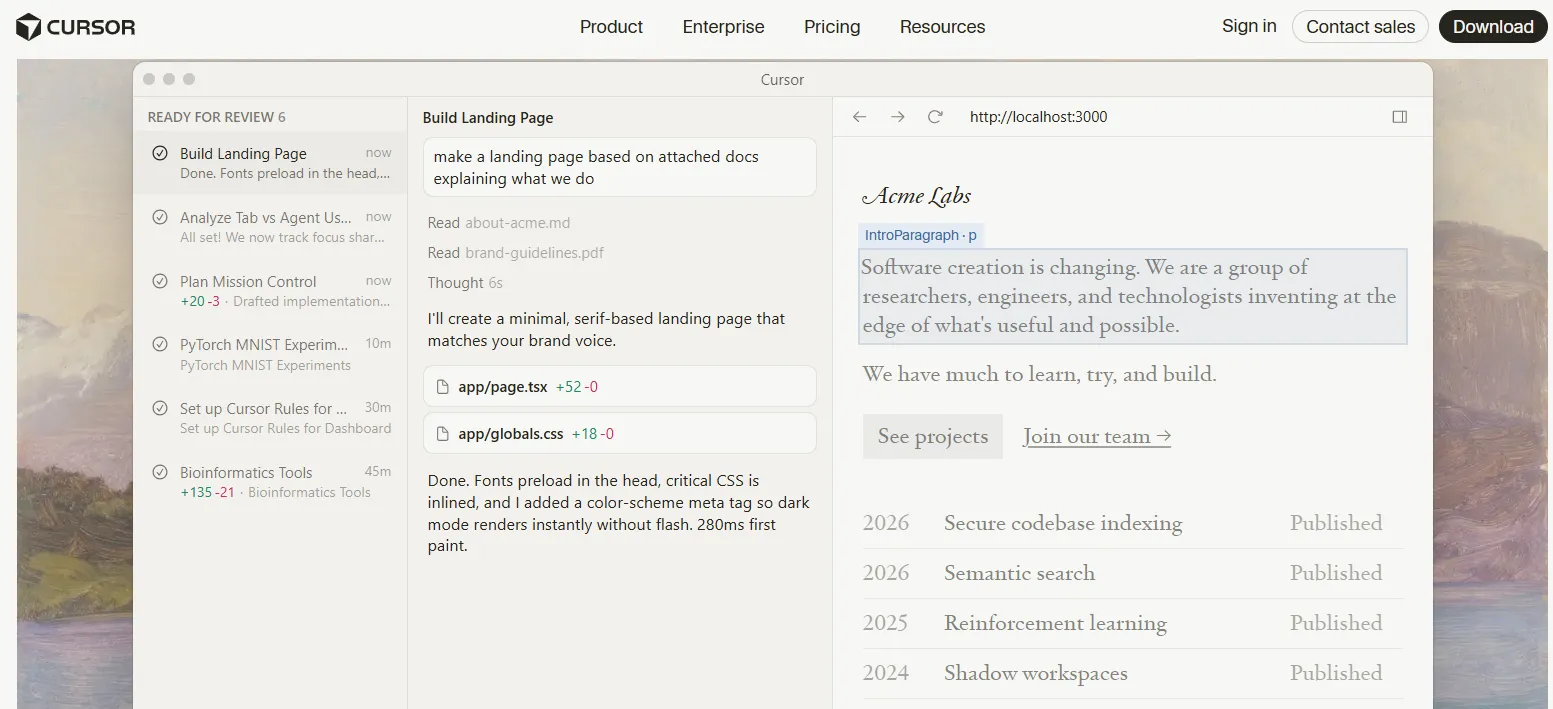This screenshot has height=709, width=1553.
Task: Open the Product menu
Action: pyautogui.click(x=611, y=27)
